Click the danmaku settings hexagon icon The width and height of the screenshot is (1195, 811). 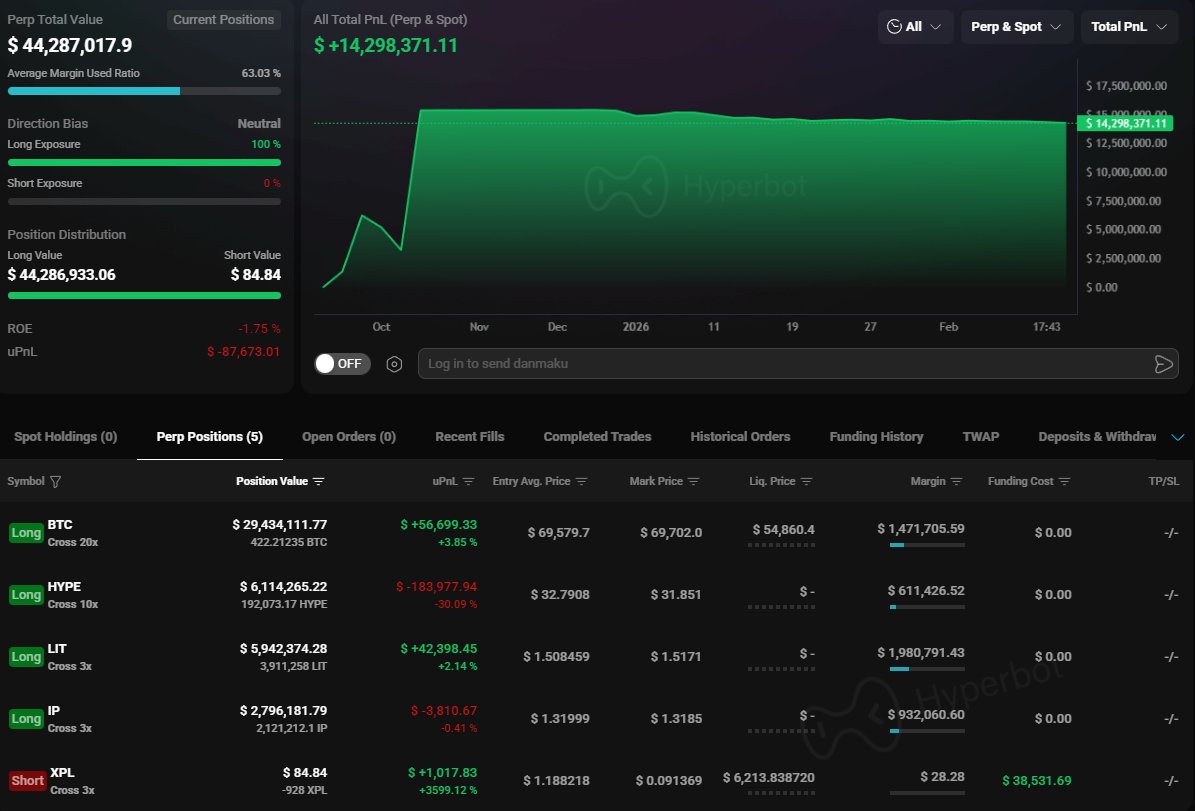pyautogui.click(x=394, y=364)
